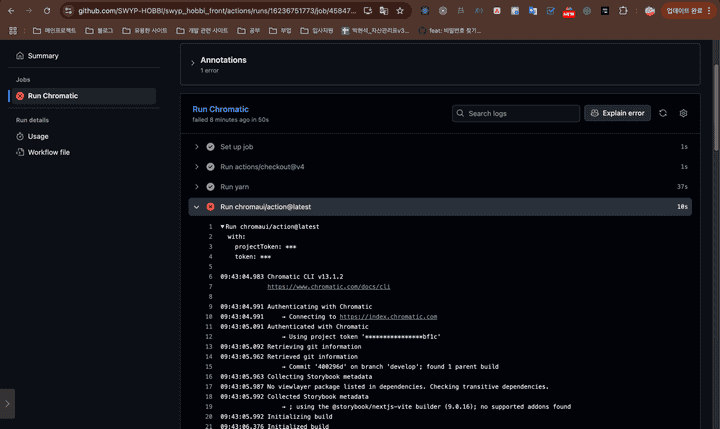The width and height of the screenshot is (720, 429).
Task: Click the install app icon in address bar
Action: [368, 11]
